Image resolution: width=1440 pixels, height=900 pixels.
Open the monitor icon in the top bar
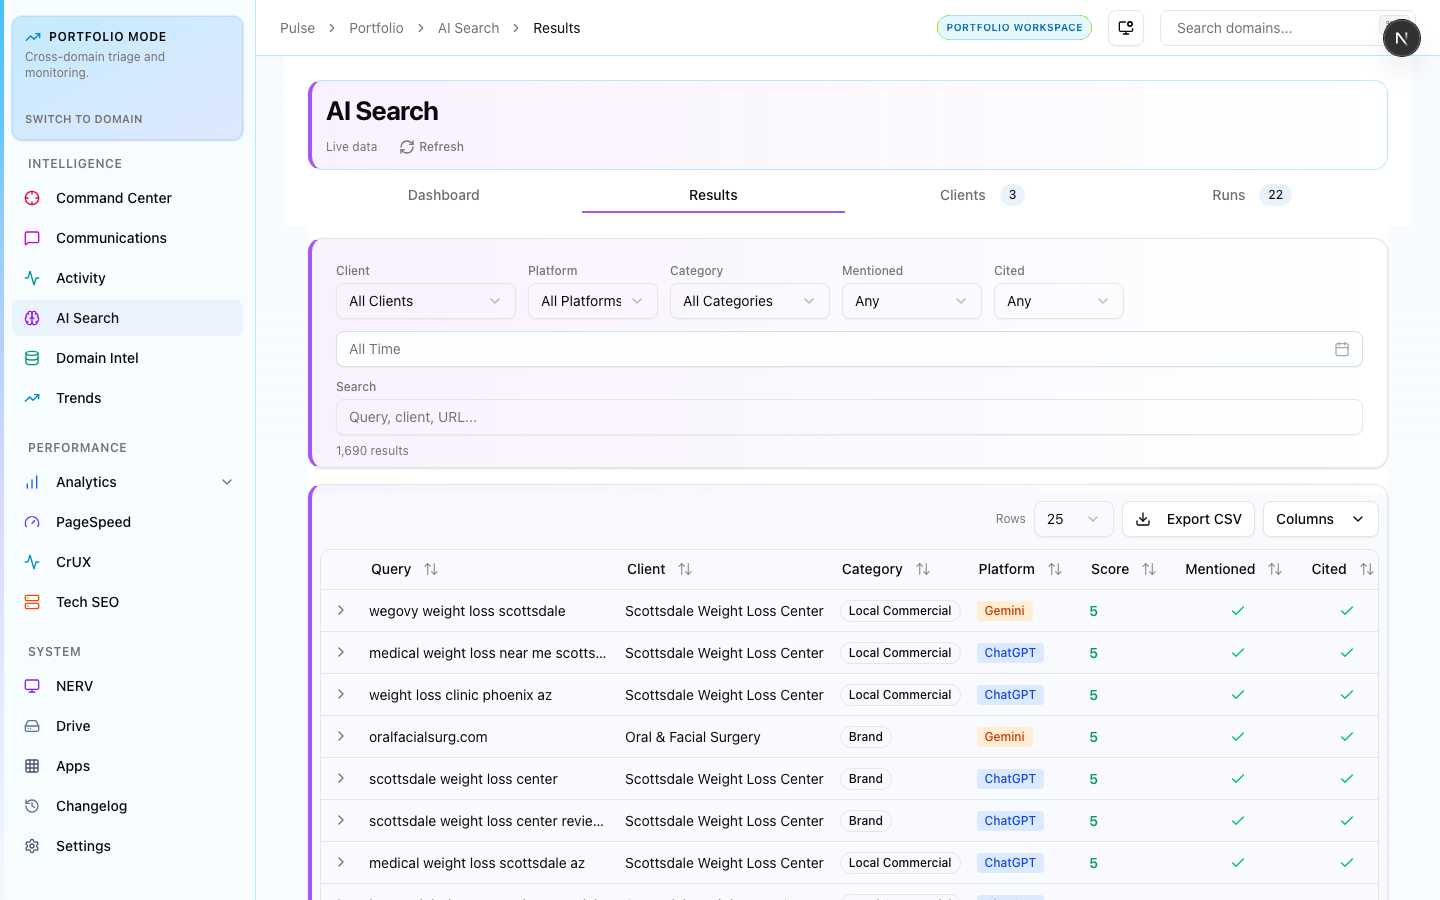point(1125,28)
